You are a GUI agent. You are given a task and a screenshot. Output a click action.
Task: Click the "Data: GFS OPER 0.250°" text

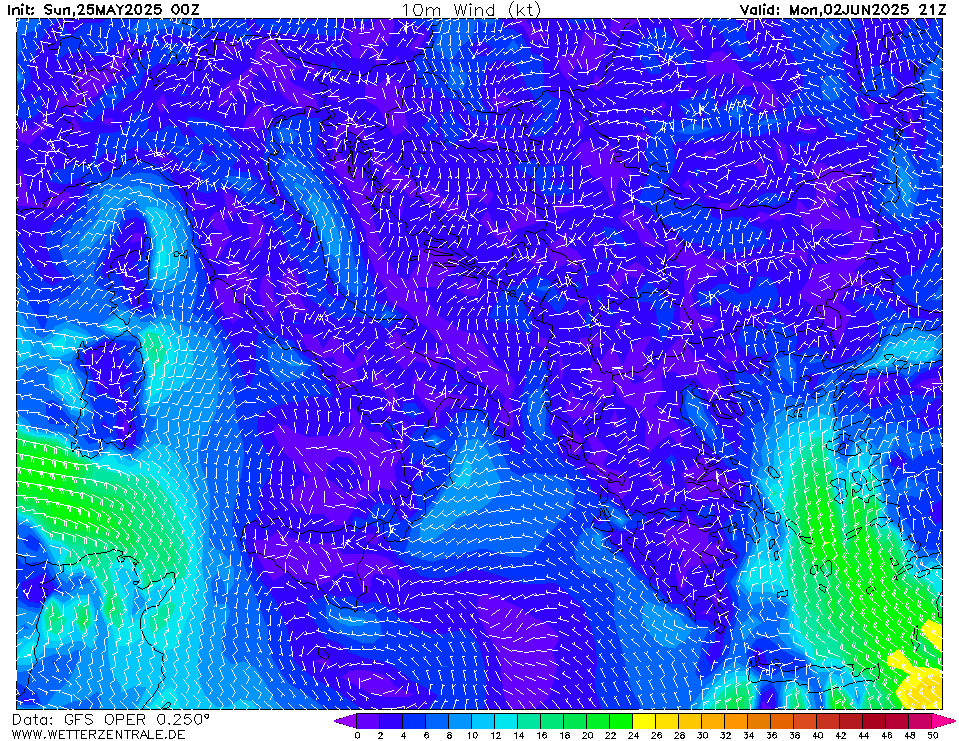pos(111,719)
